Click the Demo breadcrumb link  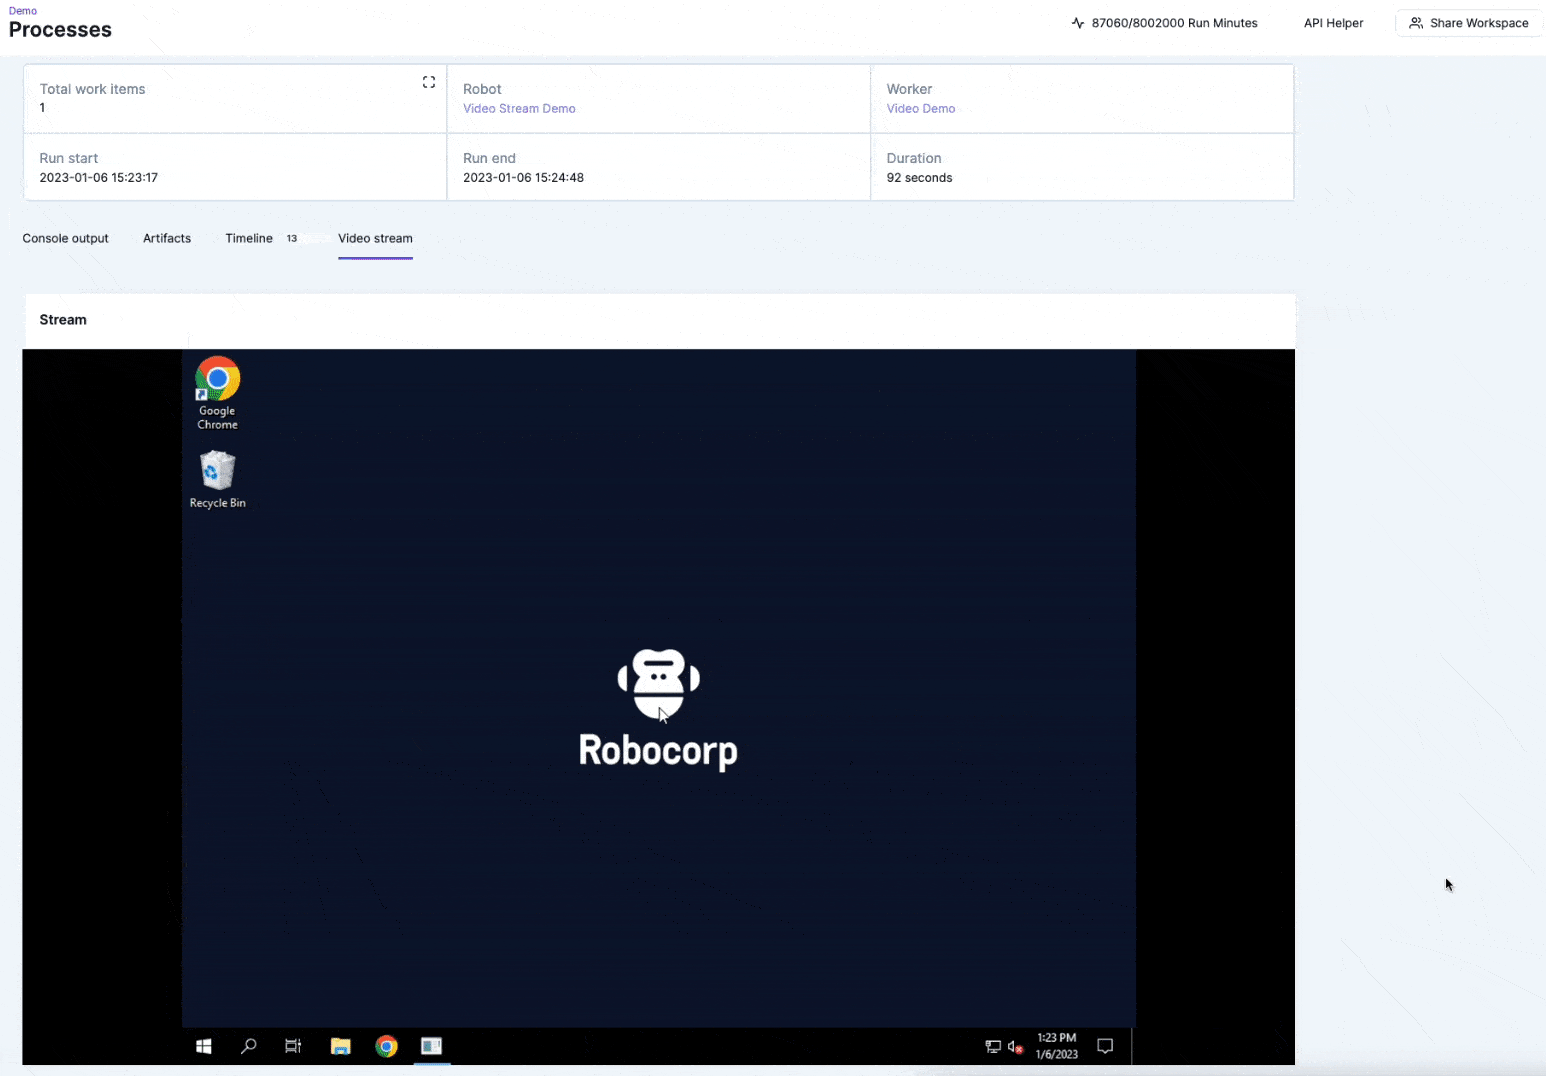pos(23,11)
